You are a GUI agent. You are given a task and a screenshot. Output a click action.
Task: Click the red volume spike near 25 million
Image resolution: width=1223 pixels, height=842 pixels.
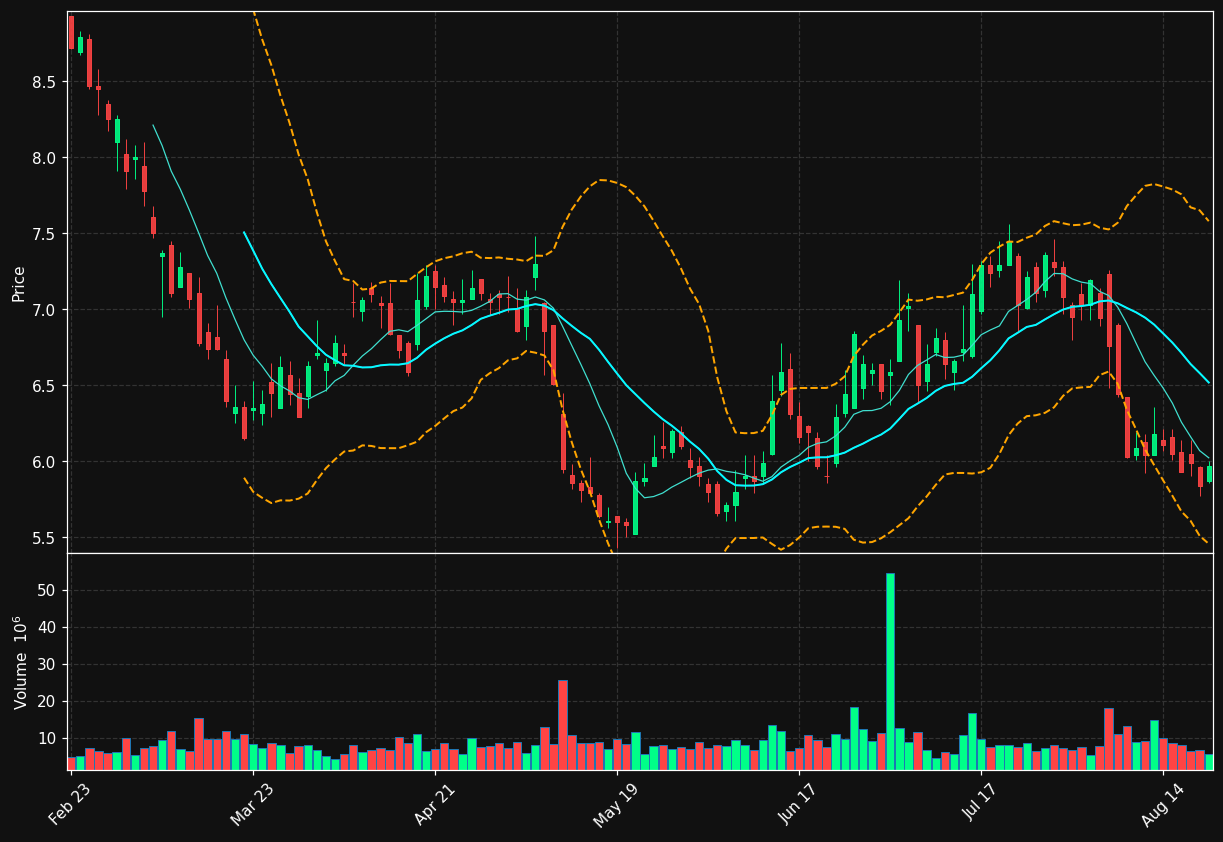563,725
